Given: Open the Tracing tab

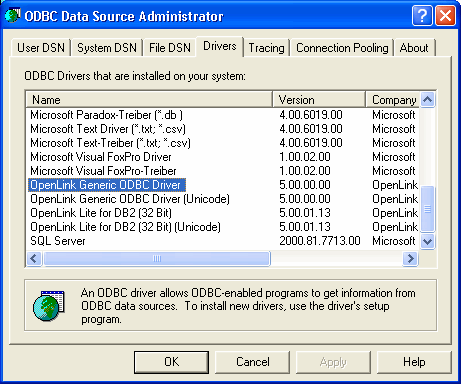Looking at the screenshot, I should click(x=266, y=48).
